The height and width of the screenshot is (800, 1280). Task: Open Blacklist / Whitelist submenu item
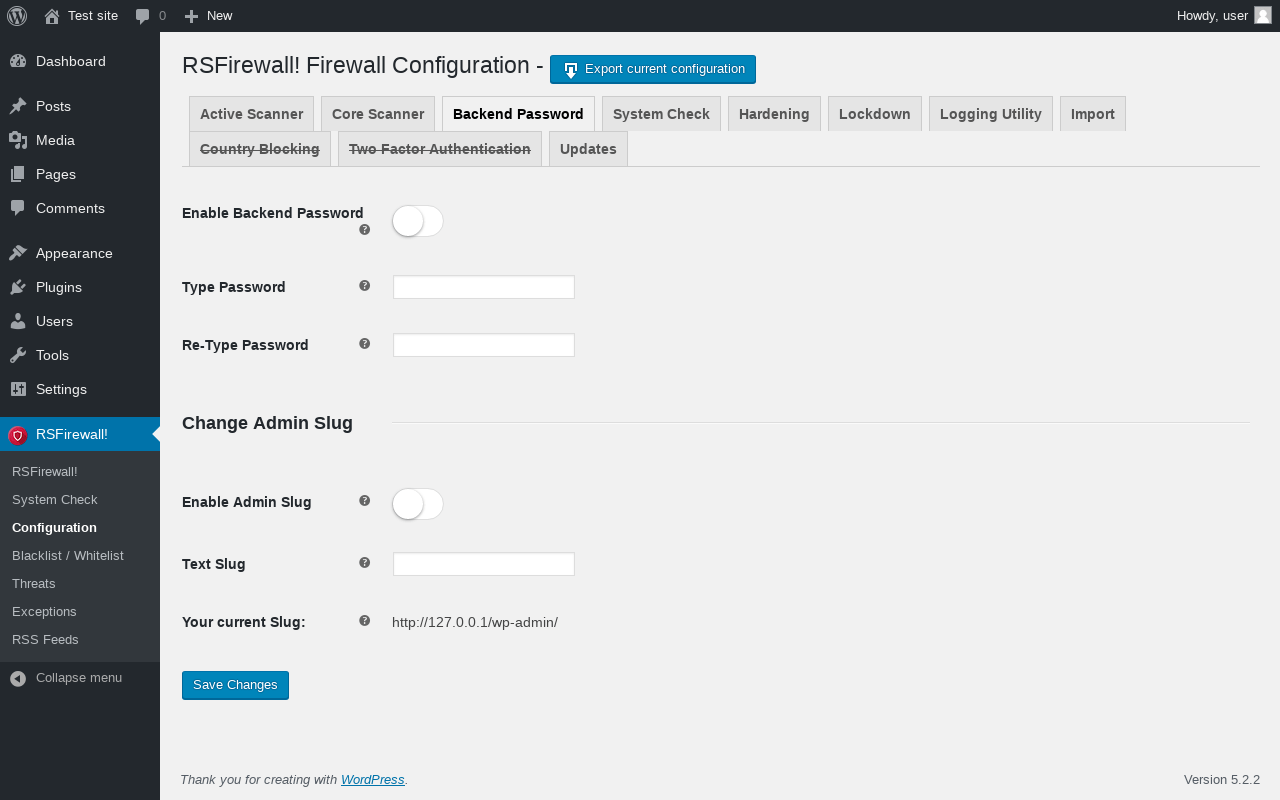tap(80, 555)
